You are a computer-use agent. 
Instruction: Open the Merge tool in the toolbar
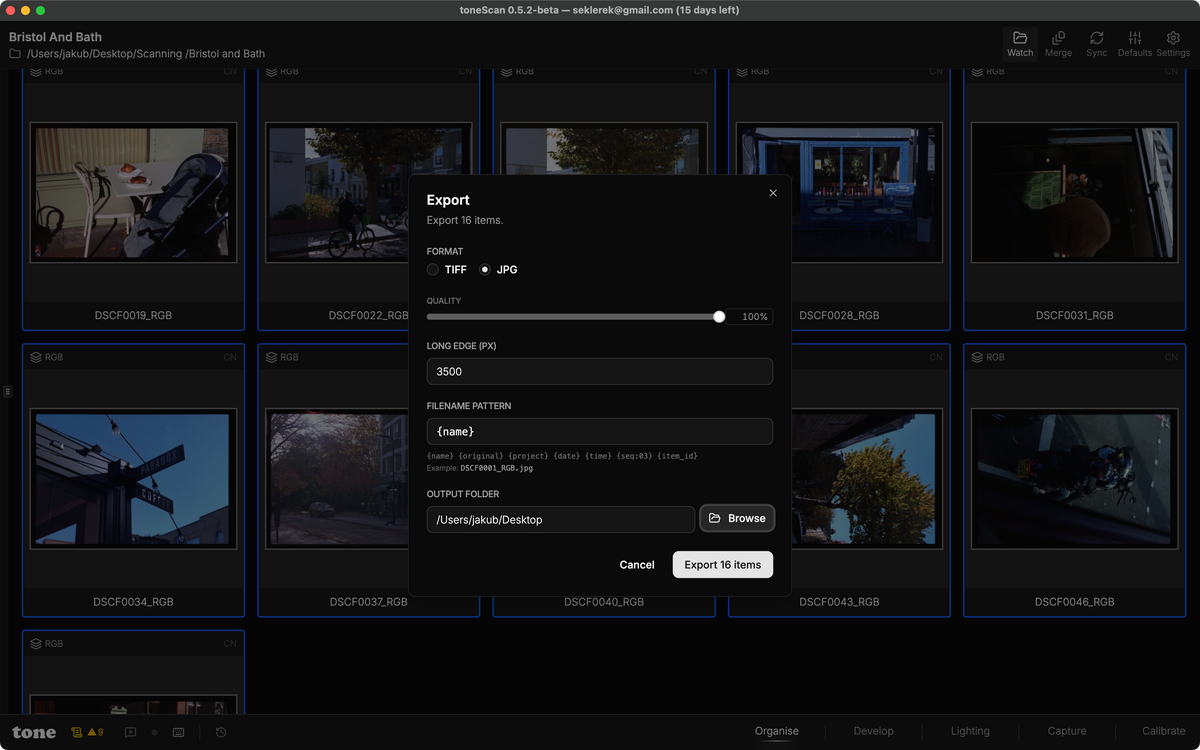1058,44
